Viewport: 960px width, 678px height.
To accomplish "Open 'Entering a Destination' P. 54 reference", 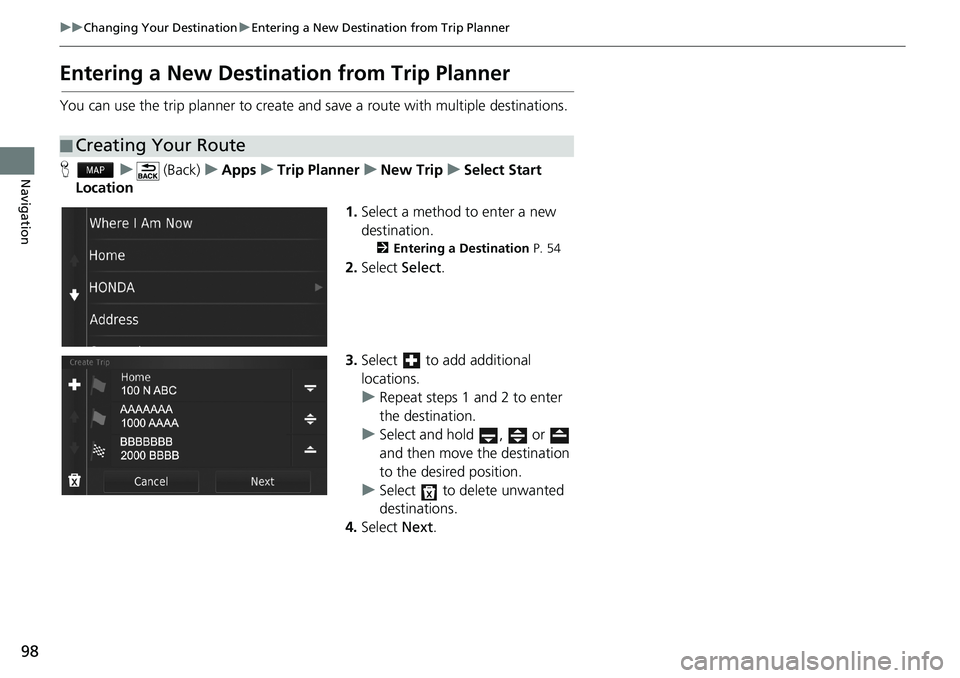I will [468, 249].
